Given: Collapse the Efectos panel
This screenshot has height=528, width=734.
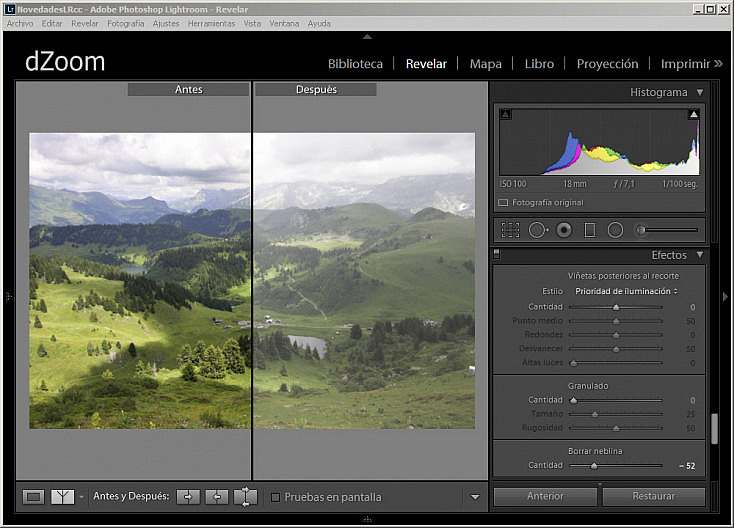Looking at the screenshot, I should click(699, 255).
